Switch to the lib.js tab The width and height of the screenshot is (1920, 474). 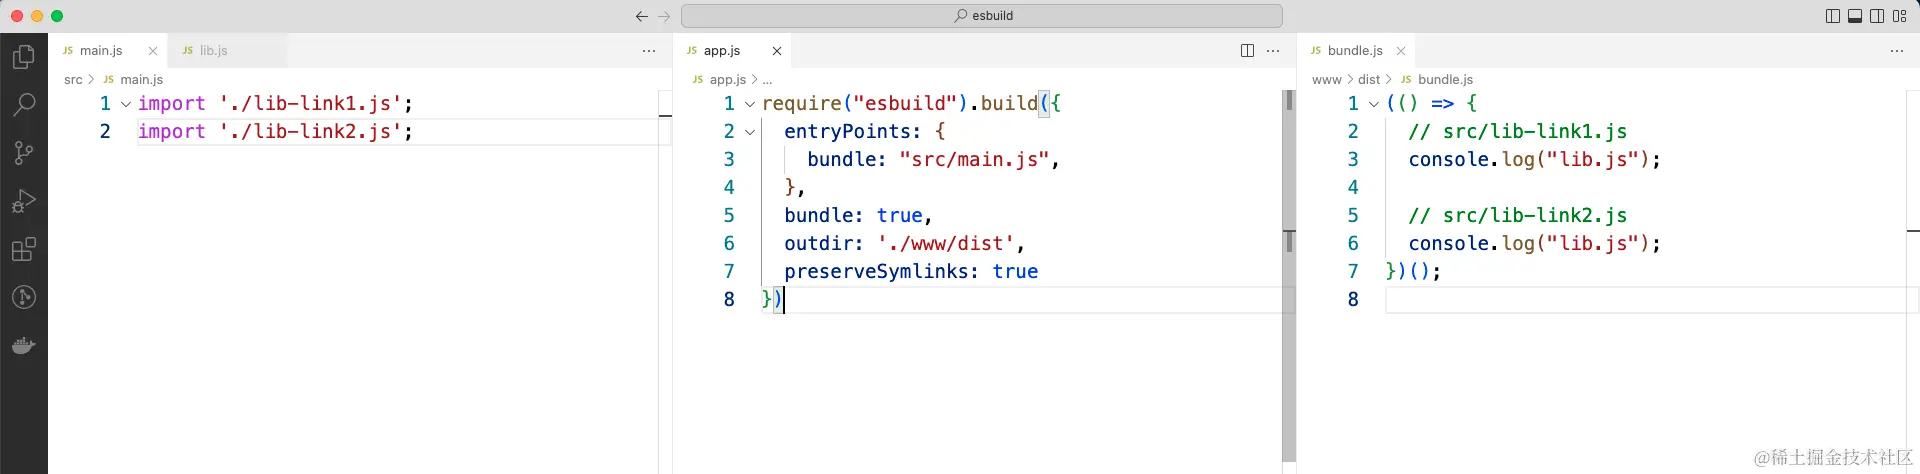tap(213, 50)
